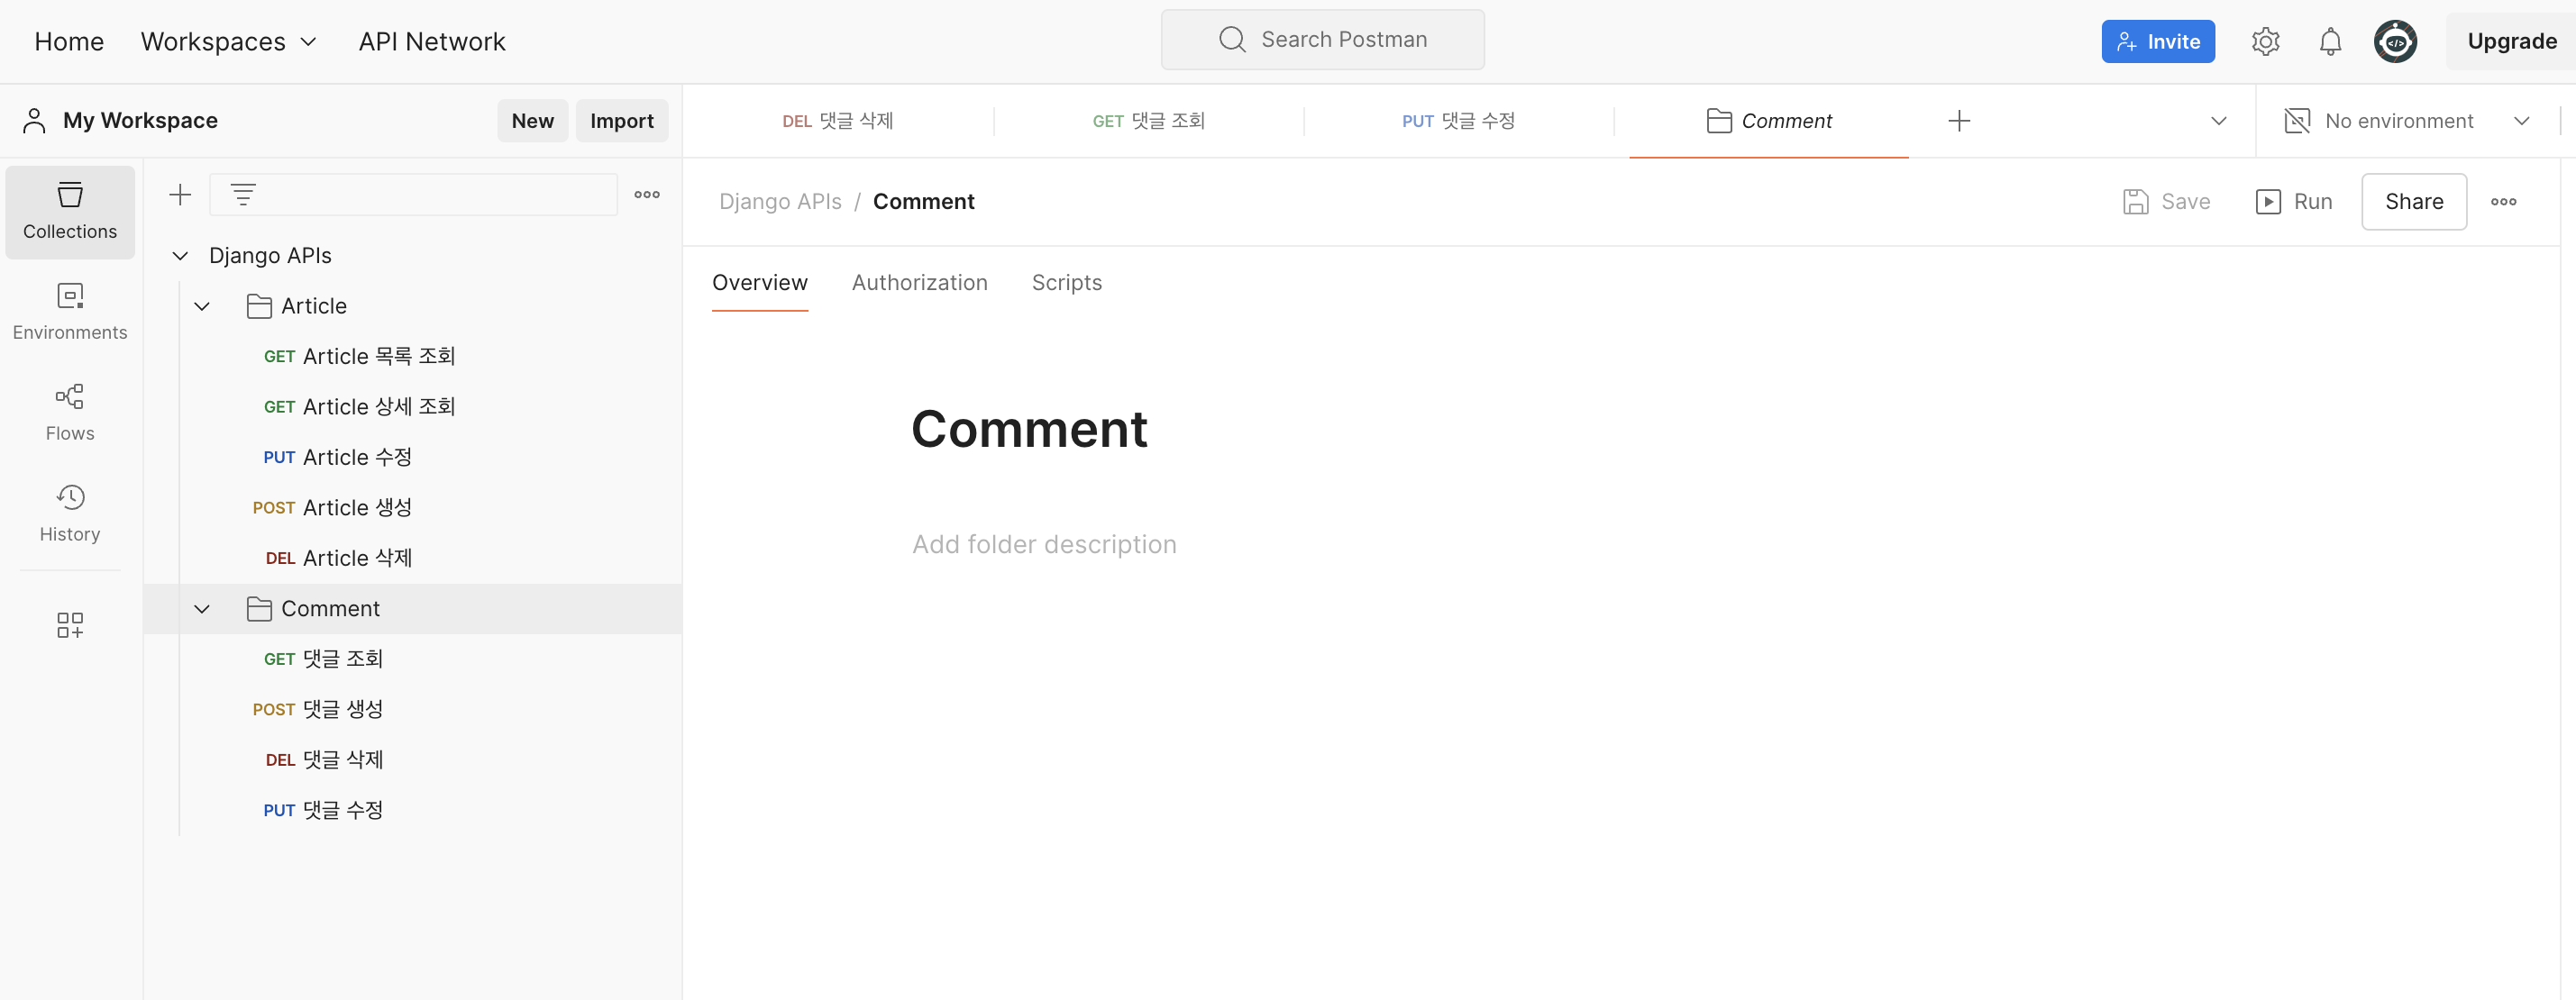2576x1000 pixels.
Task: Click the Share button
Action: click(2413, 202)
